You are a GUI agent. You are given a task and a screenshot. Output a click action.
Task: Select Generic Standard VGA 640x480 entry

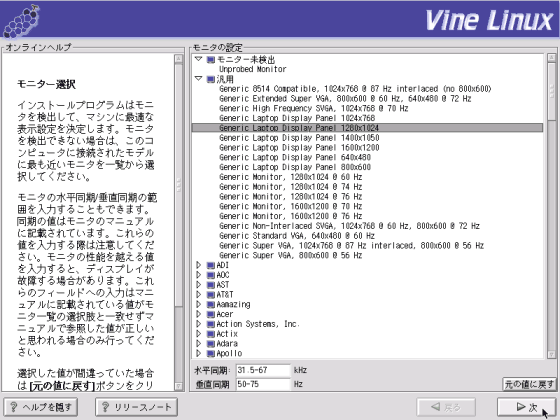[297, 236]
